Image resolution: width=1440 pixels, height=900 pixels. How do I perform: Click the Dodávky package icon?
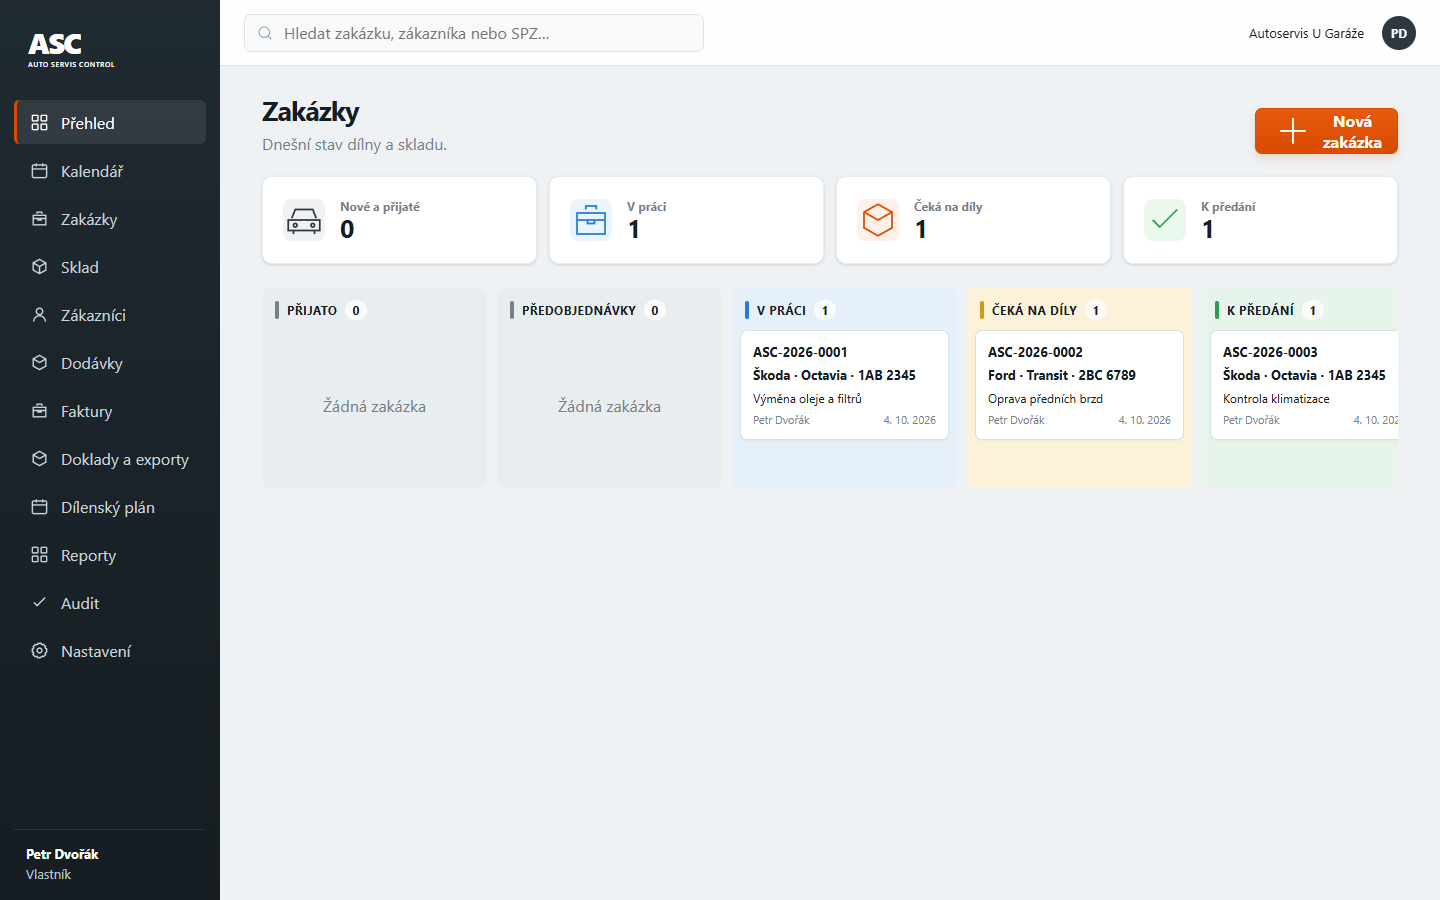[x=39, y=363]
